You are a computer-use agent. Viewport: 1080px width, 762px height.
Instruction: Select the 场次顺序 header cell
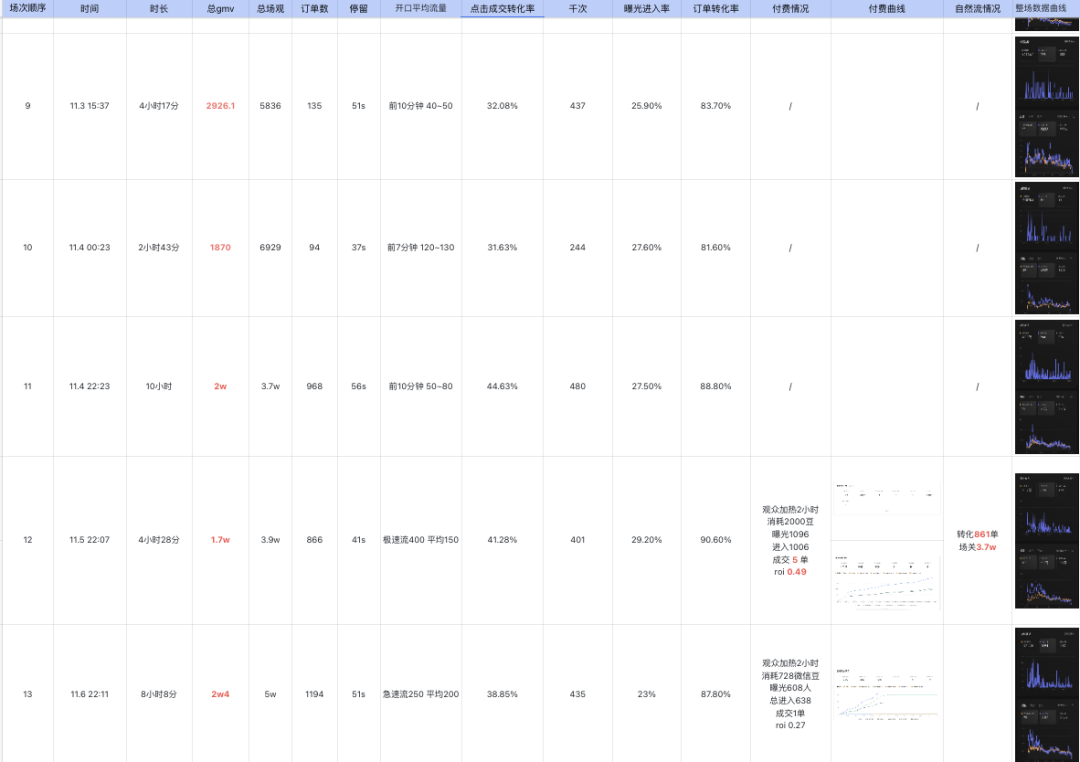28,8
